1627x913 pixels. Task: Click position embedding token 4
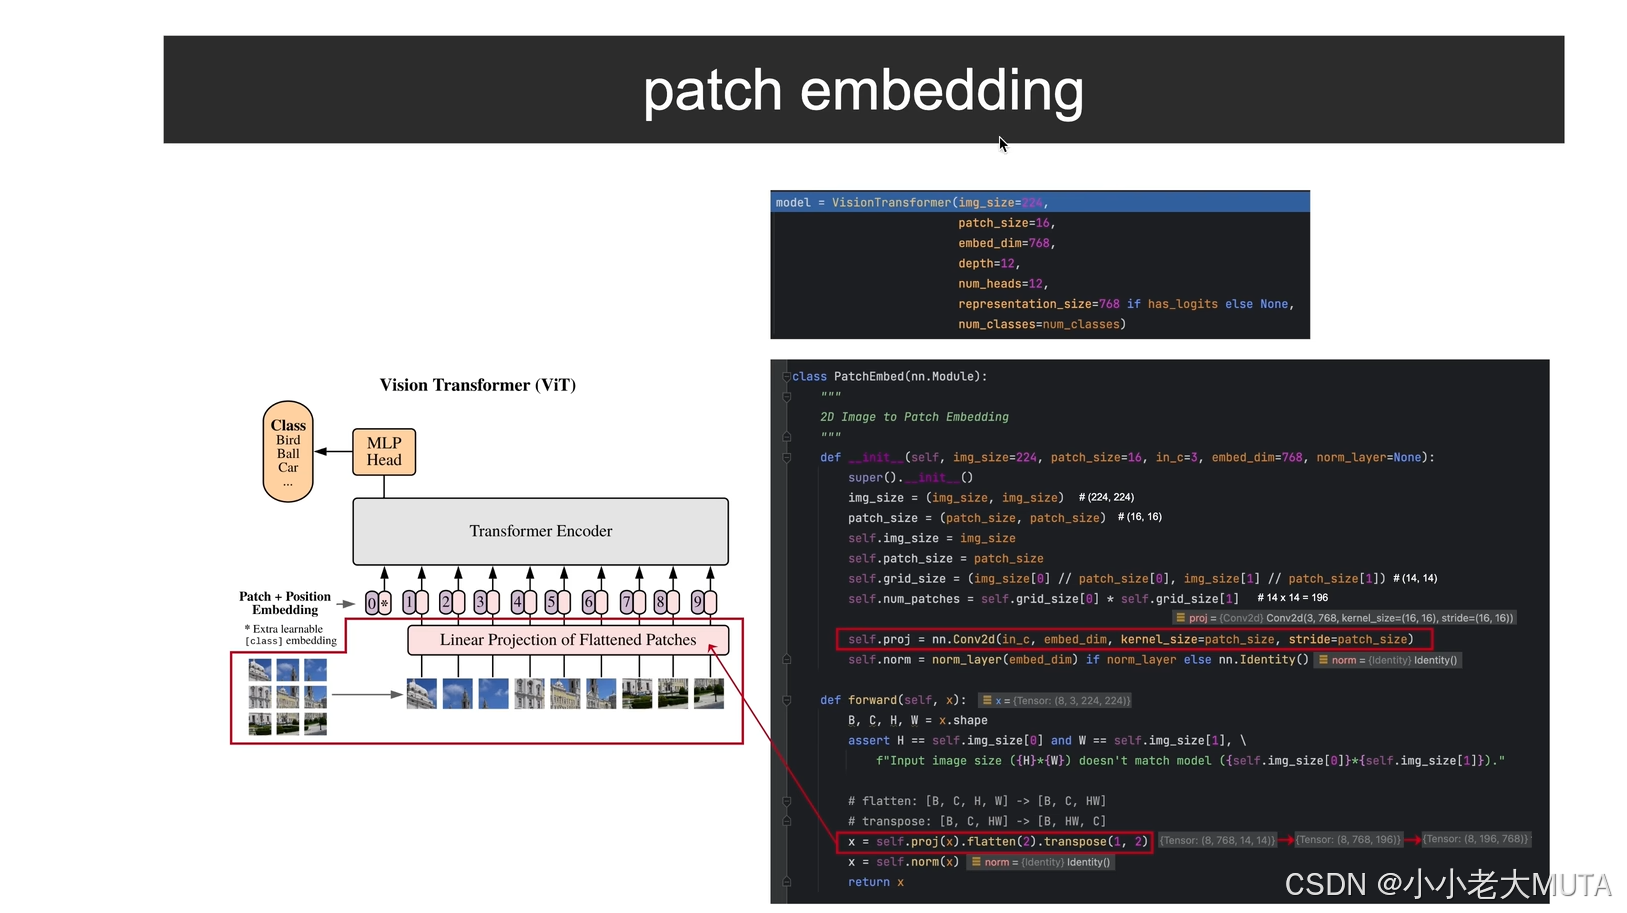coord(524,602)
